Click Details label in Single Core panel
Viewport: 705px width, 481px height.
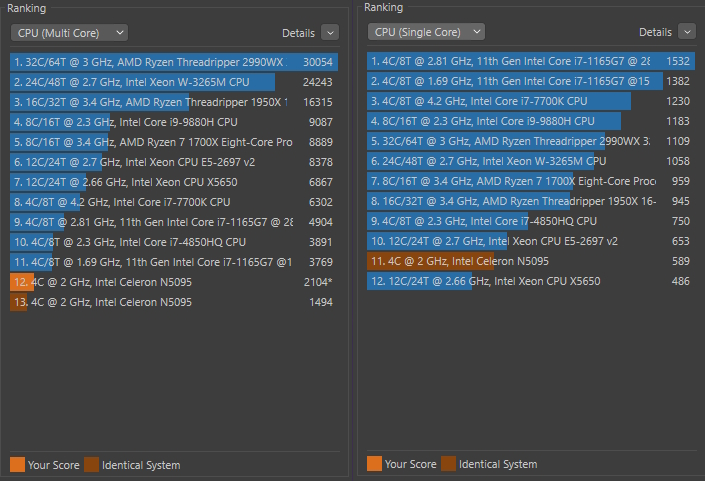(655, 32)
